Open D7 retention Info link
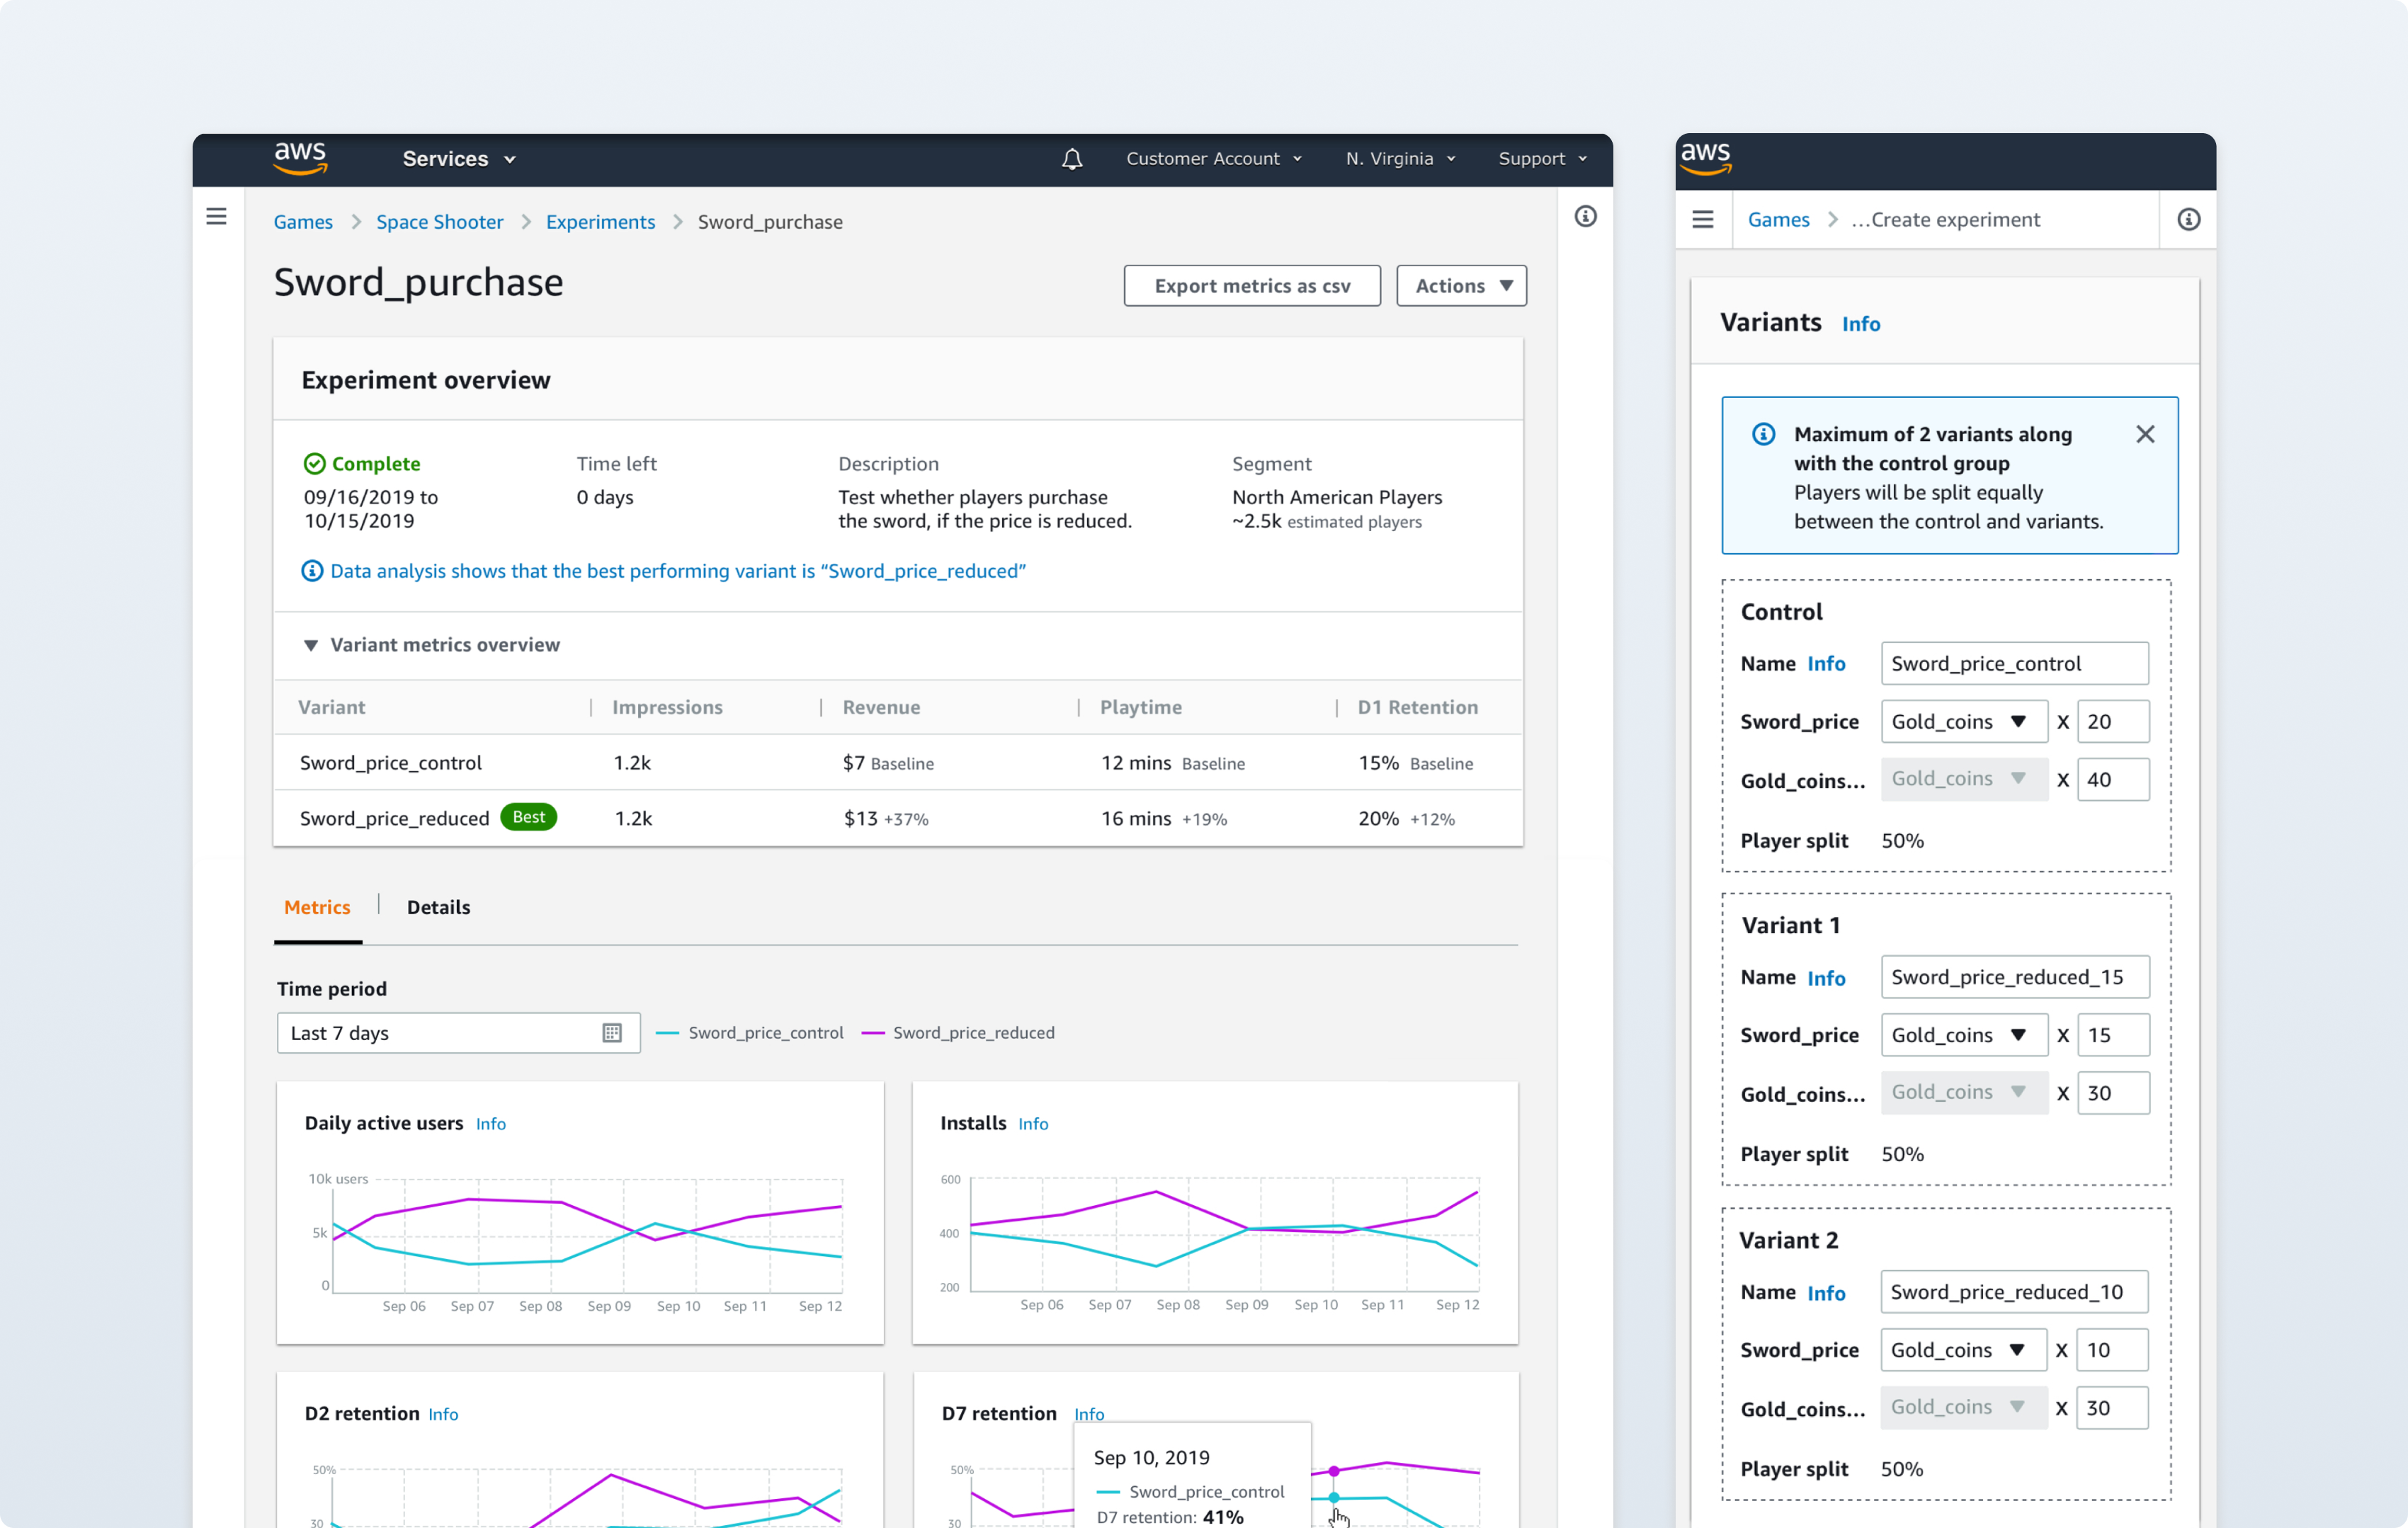 pyautogui.click(x=1089, y=1414)
